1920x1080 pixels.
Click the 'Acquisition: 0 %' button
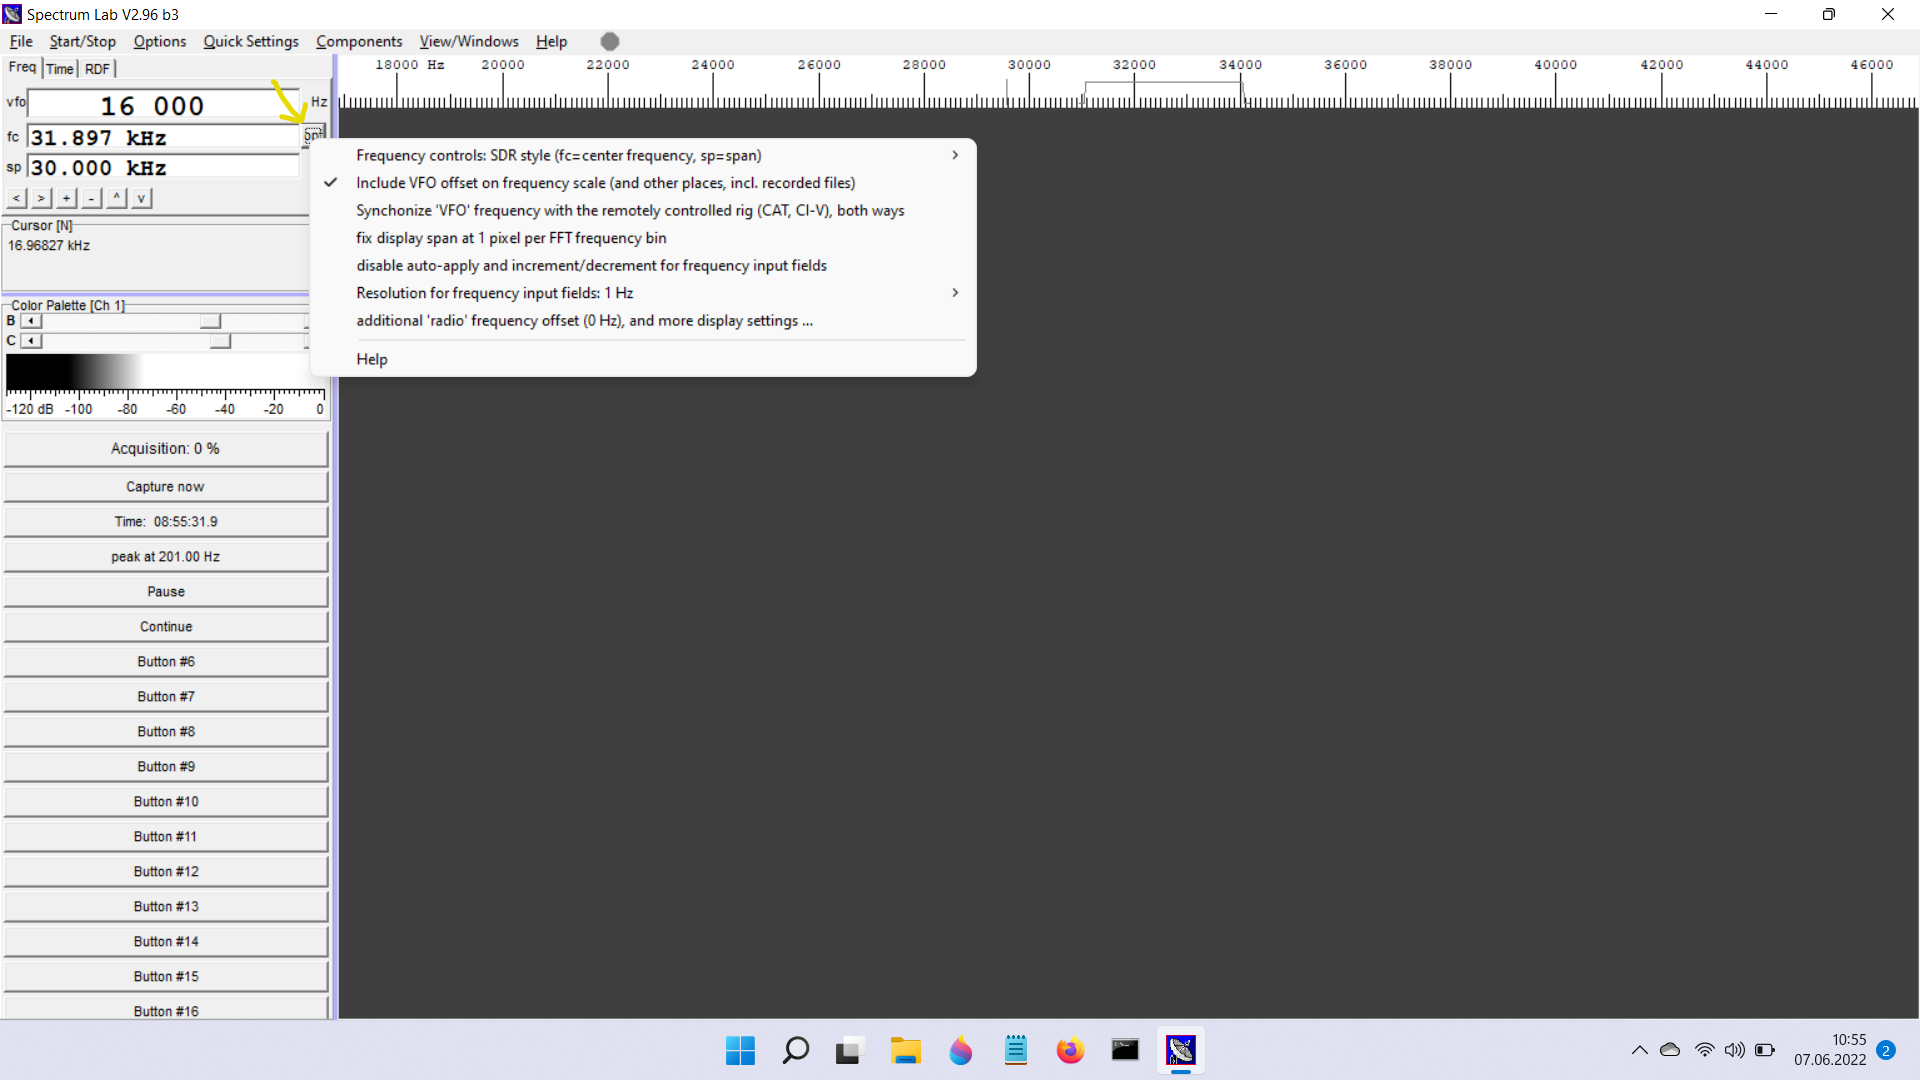pyautogui.click(x=165, y=449)
